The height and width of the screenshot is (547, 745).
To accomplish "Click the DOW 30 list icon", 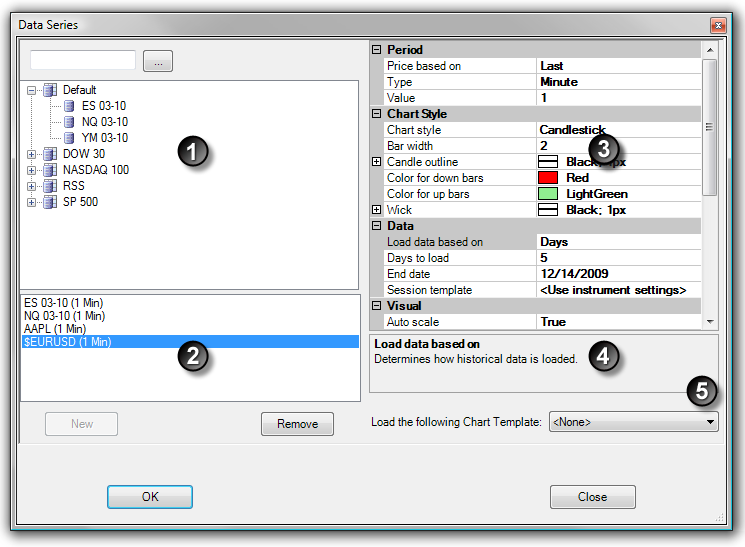I will [50, 154].
